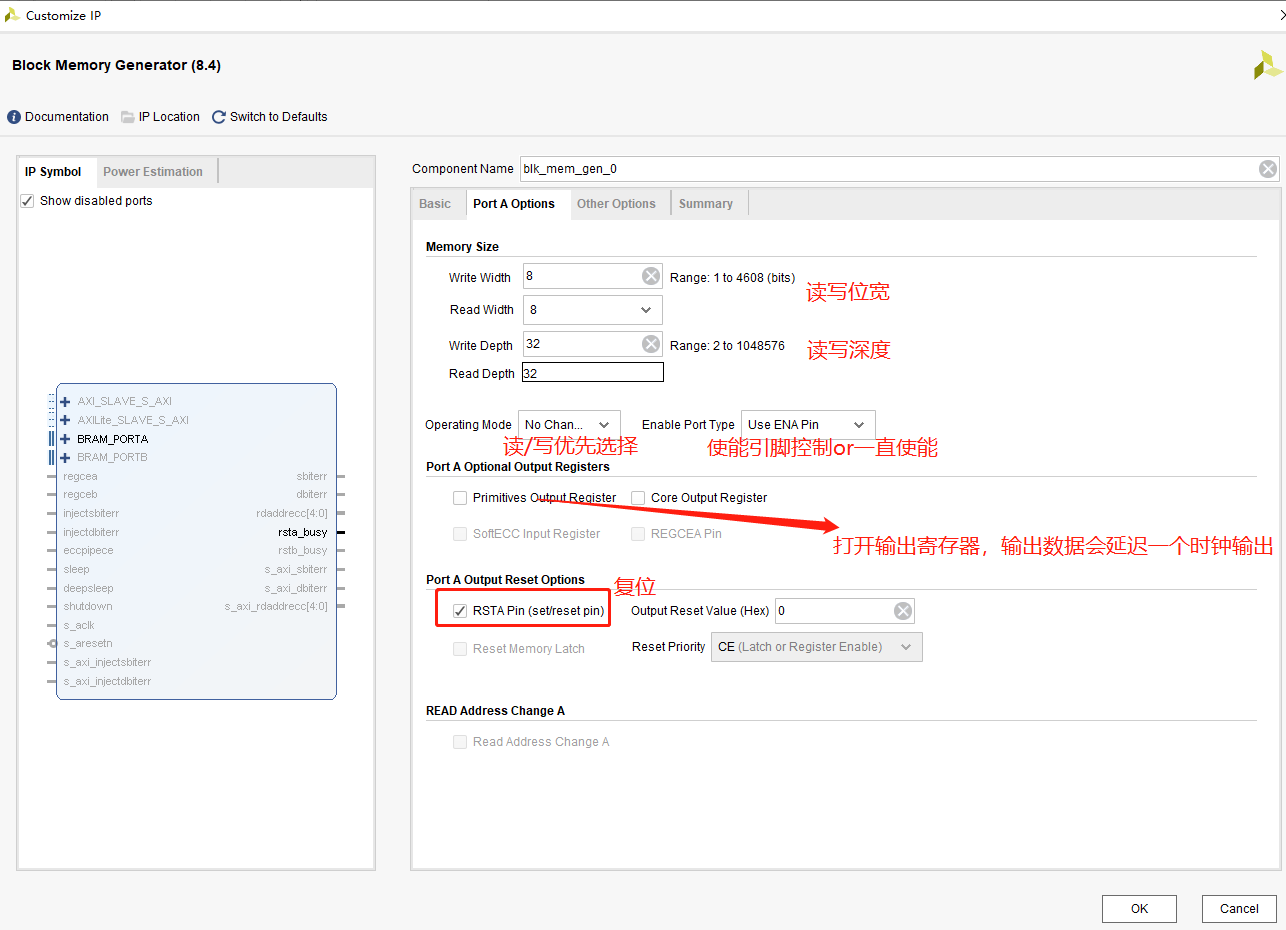Clear the Write Depth value with the X icon
The image size is (1286, 930).
click(x=651, y=344)
